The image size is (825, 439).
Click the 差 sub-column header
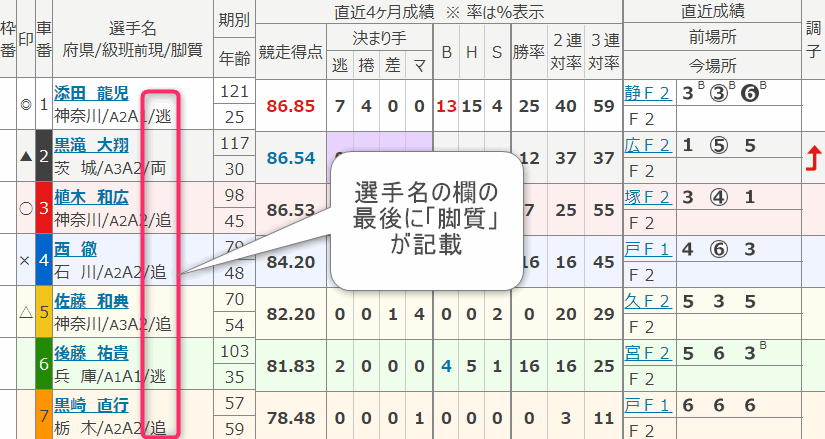click(x=393, y=65)
